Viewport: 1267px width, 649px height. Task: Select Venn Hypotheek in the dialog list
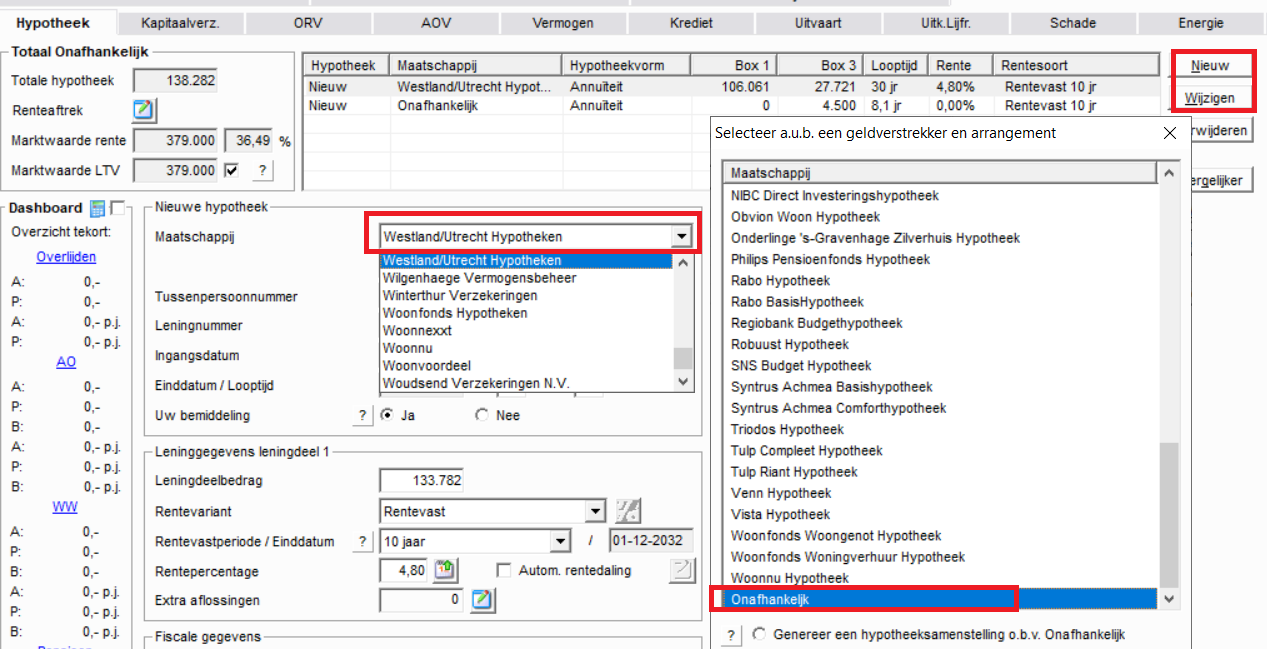click(x=940, y=493)
